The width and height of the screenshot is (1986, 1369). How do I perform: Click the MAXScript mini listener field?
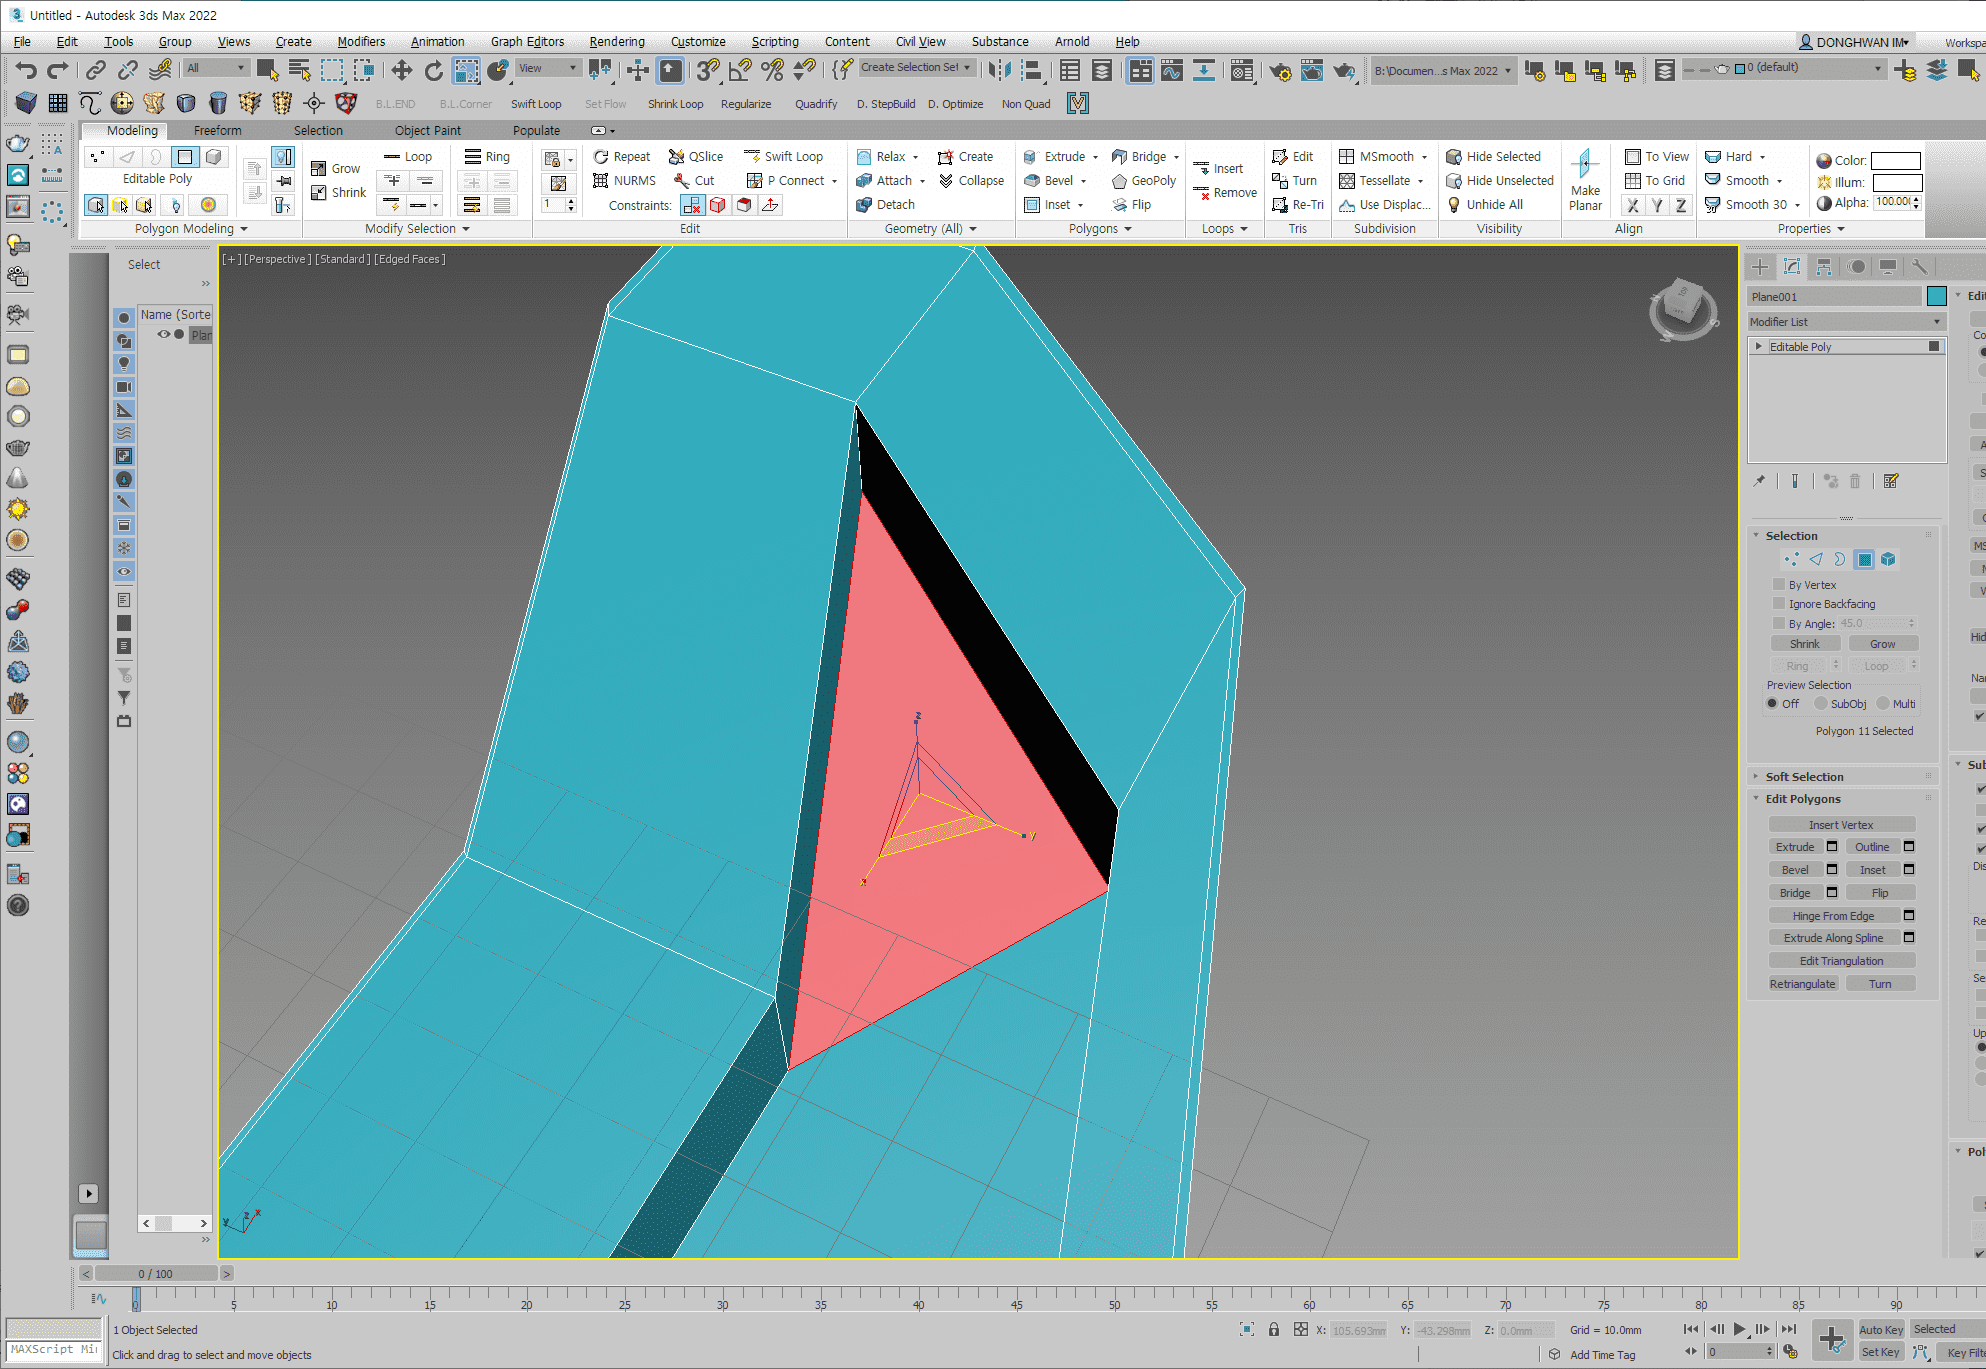point(54,1350)
